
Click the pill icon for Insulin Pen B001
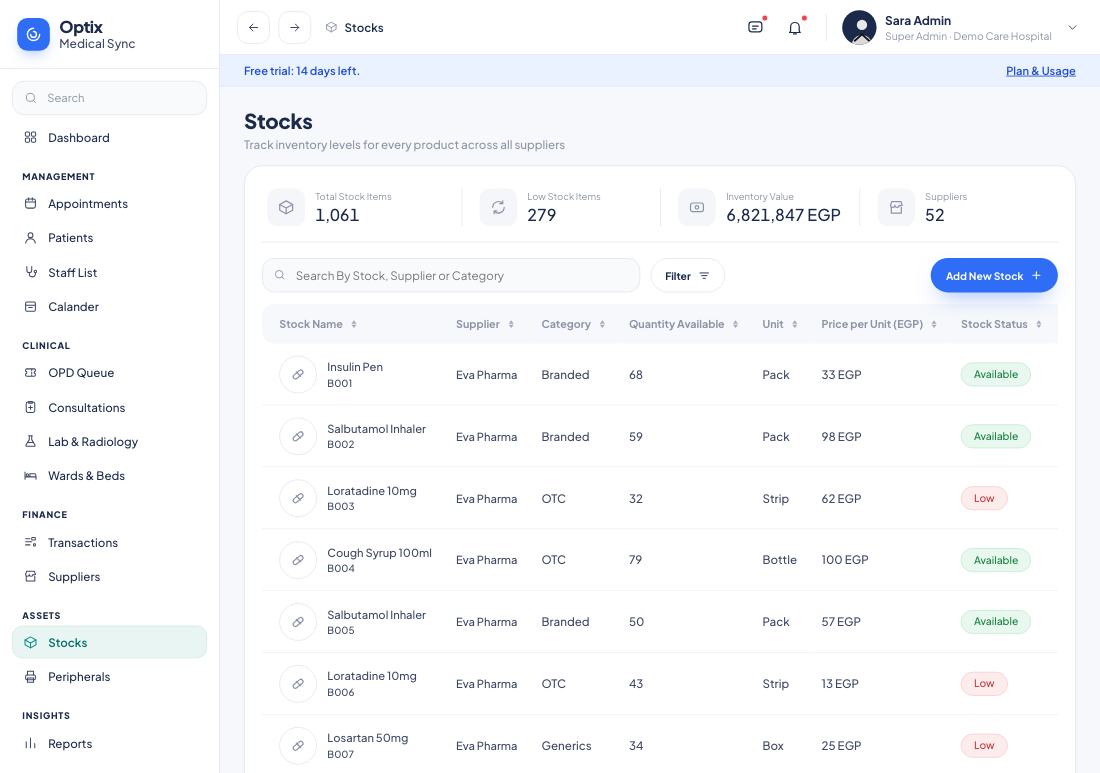tap(298, 375)
